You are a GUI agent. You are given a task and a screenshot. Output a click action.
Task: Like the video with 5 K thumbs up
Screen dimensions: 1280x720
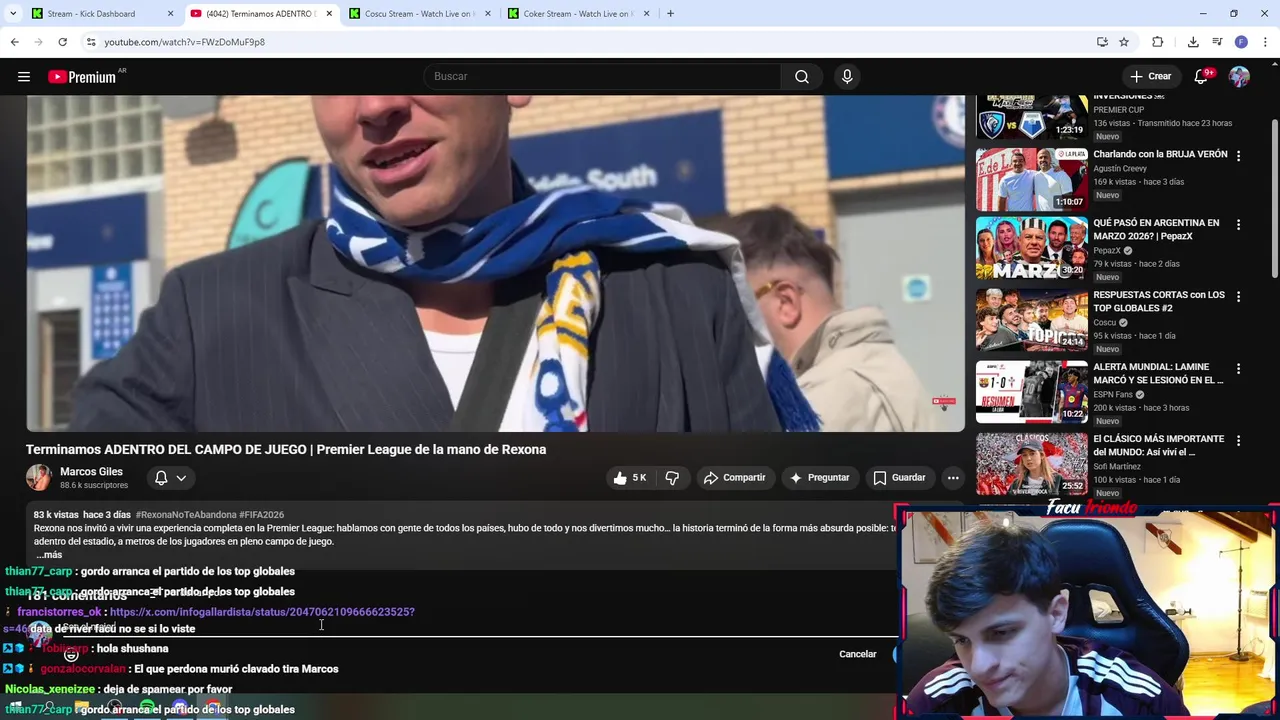click(x=630, y=478)
